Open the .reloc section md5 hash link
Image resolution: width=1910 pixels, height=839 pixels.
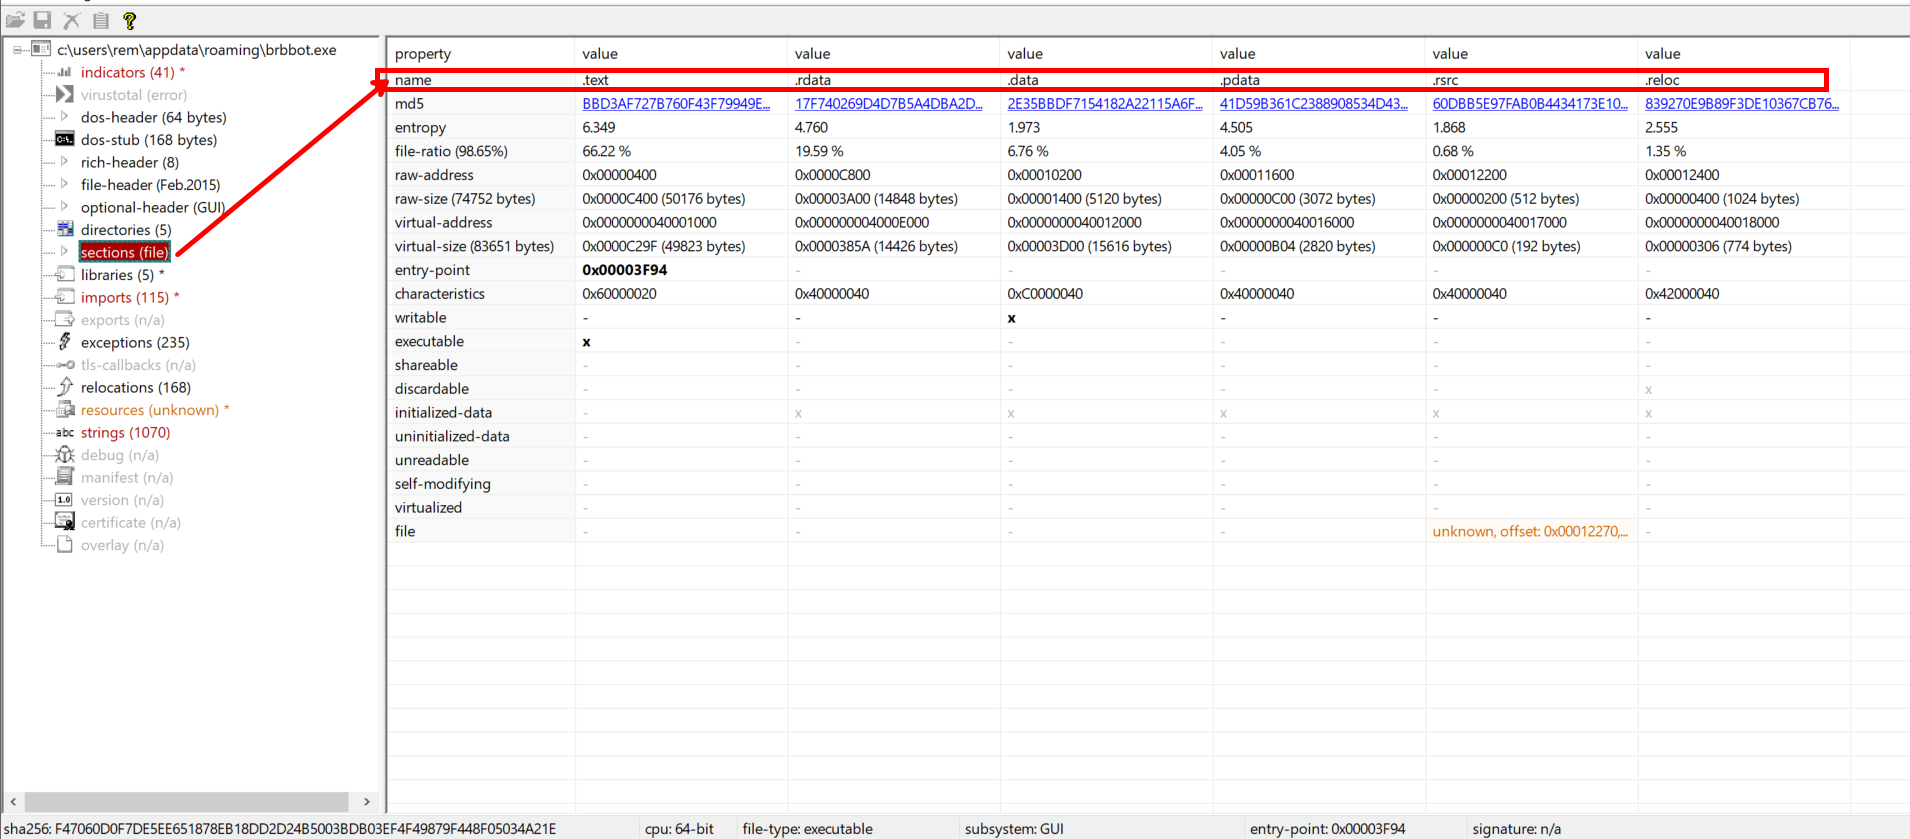point(1741,104)
